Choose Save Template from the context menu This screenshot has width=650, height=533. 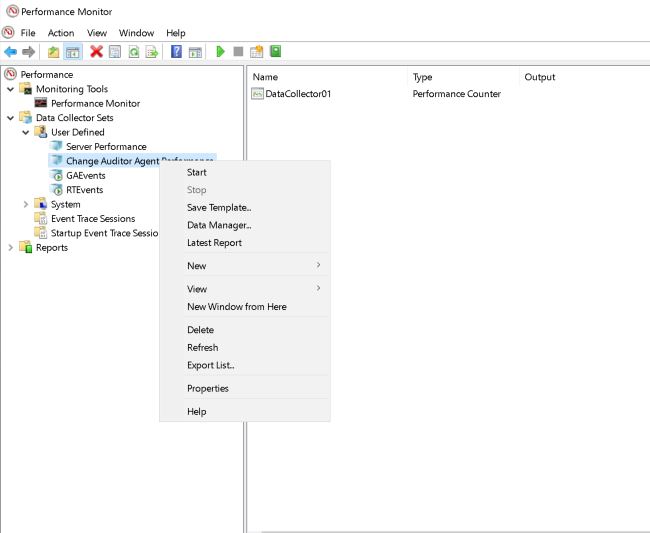[x=245, y=208]
